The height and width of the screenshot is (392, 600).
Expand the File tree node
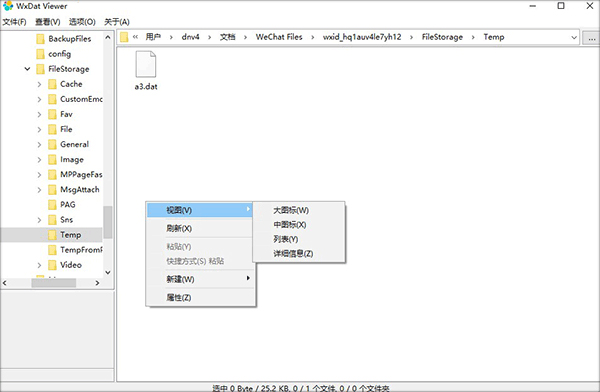39,129
